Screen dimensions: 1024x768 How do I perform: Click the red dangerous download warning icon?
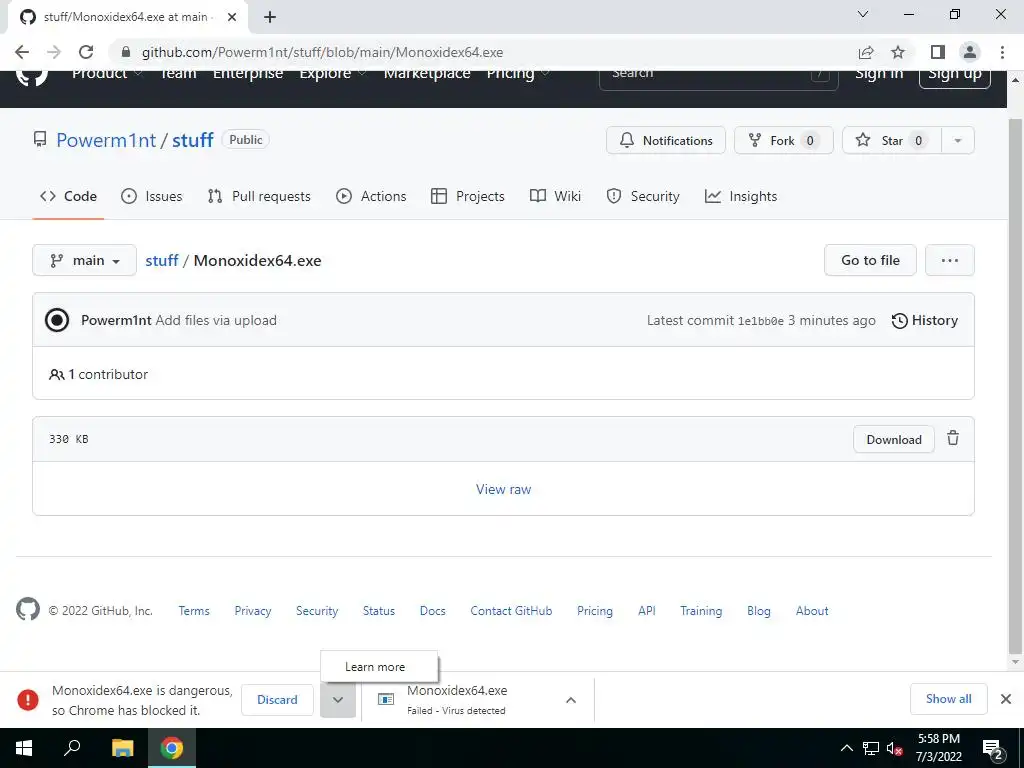pyautogui.click(x=27, y=699)
